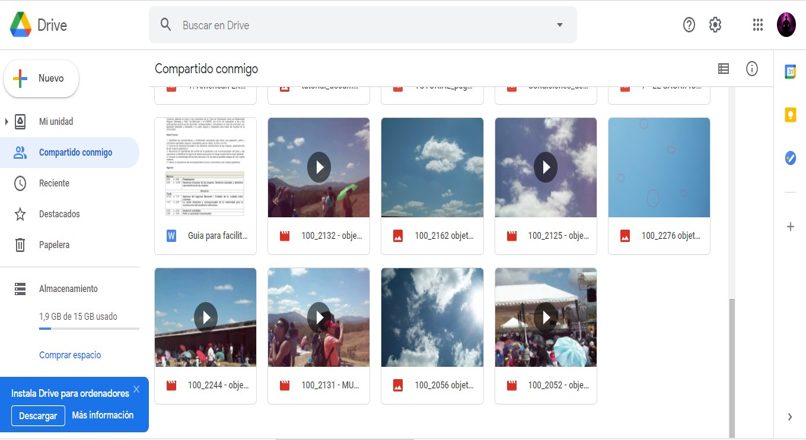Select the 100_2056 objet... file name
The height and width of the screenshot is (440, 806).
pyautogui.click(x=444, y=386)
